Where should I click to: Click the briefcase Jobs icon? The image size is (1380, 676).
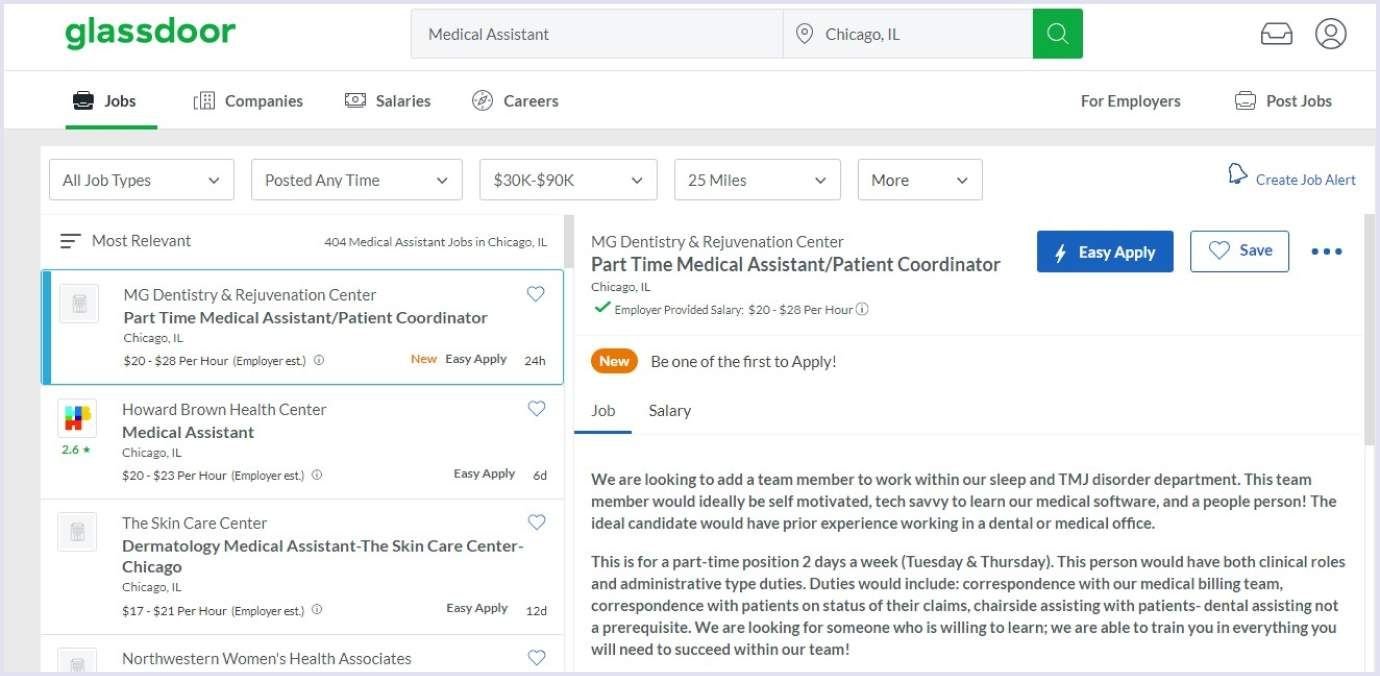click(83, 101)
